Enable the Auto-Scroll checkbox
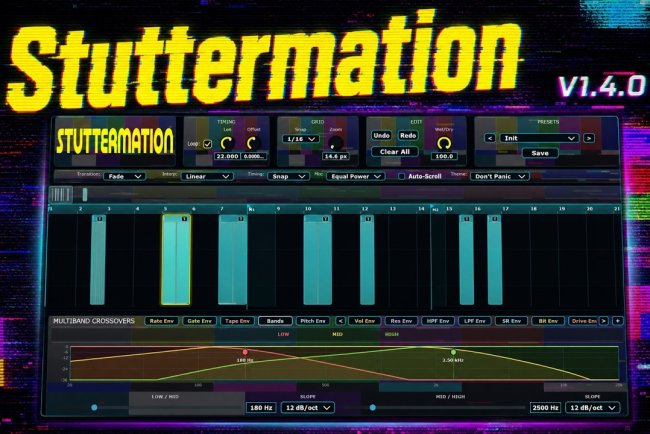Viewport: 650px width, 434px height. 401,176
